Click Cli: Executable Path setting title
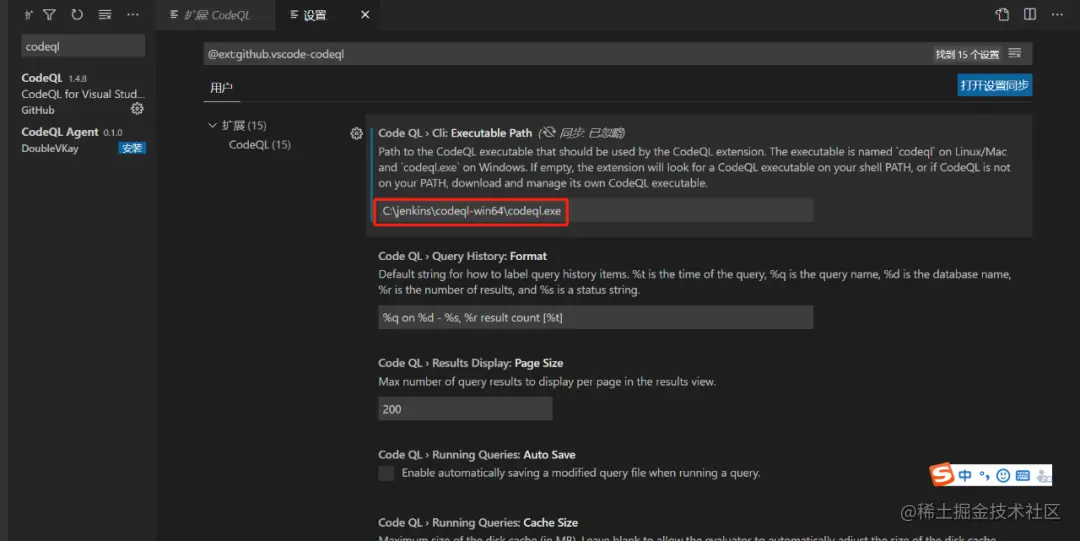Screen dimensions: 1080x541 click(455, 133)
